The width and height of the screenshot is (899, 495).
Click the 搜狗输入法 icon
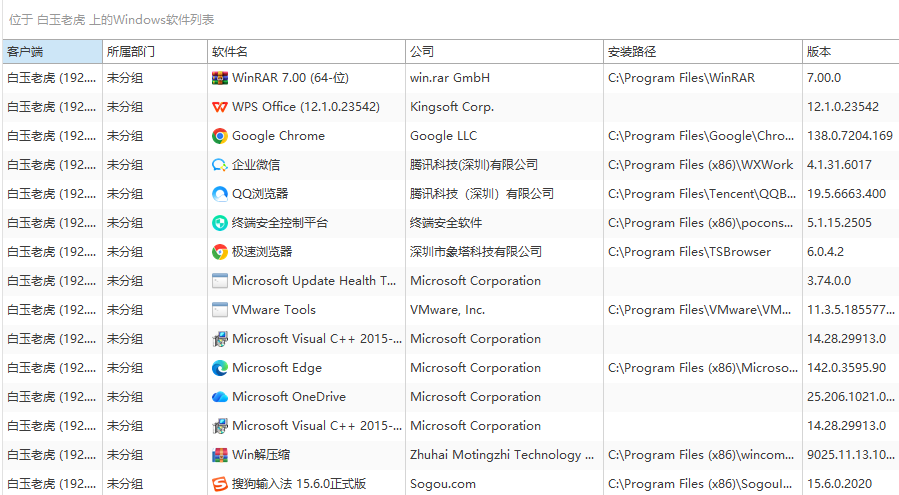pyautogui.click(x=220, y=484)
